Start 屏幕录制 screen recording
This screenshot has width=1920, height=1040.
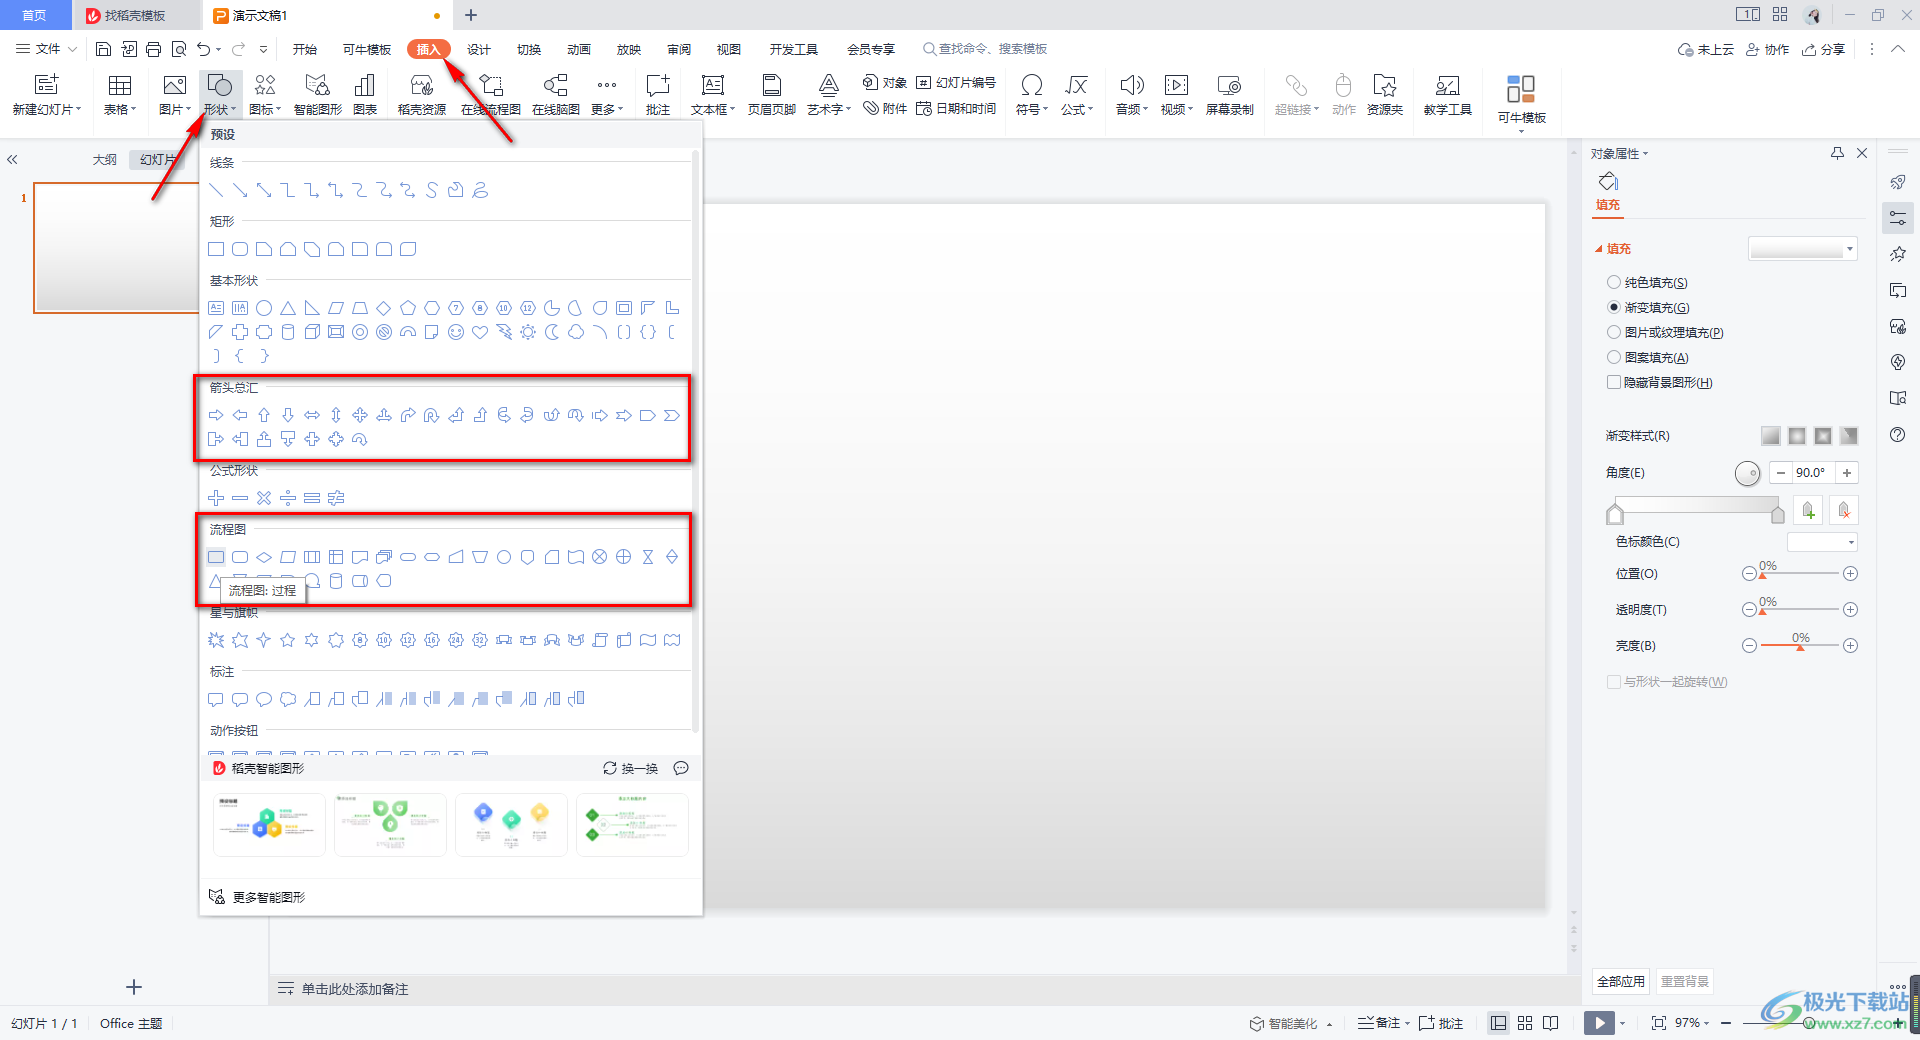[x=1229, y=95]
